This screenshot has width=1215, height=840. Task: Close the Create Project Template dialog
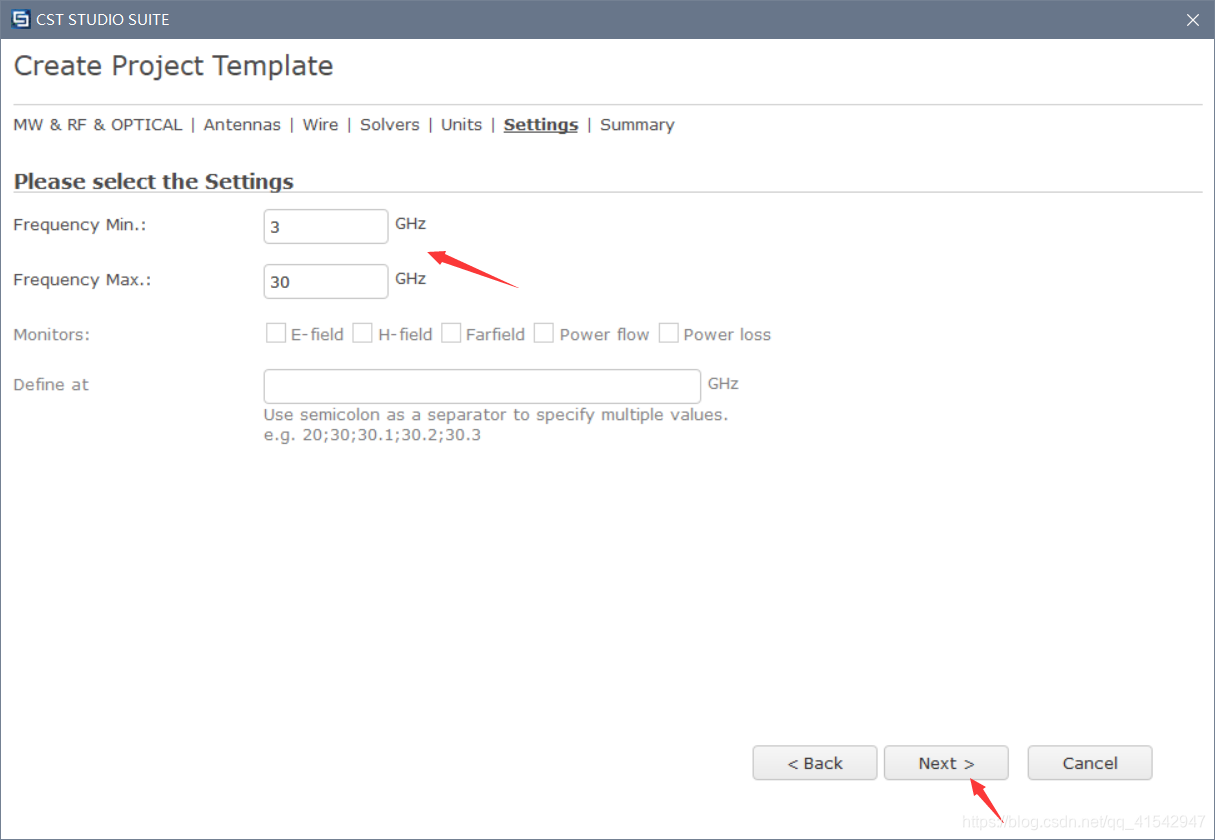point(1192,20)
